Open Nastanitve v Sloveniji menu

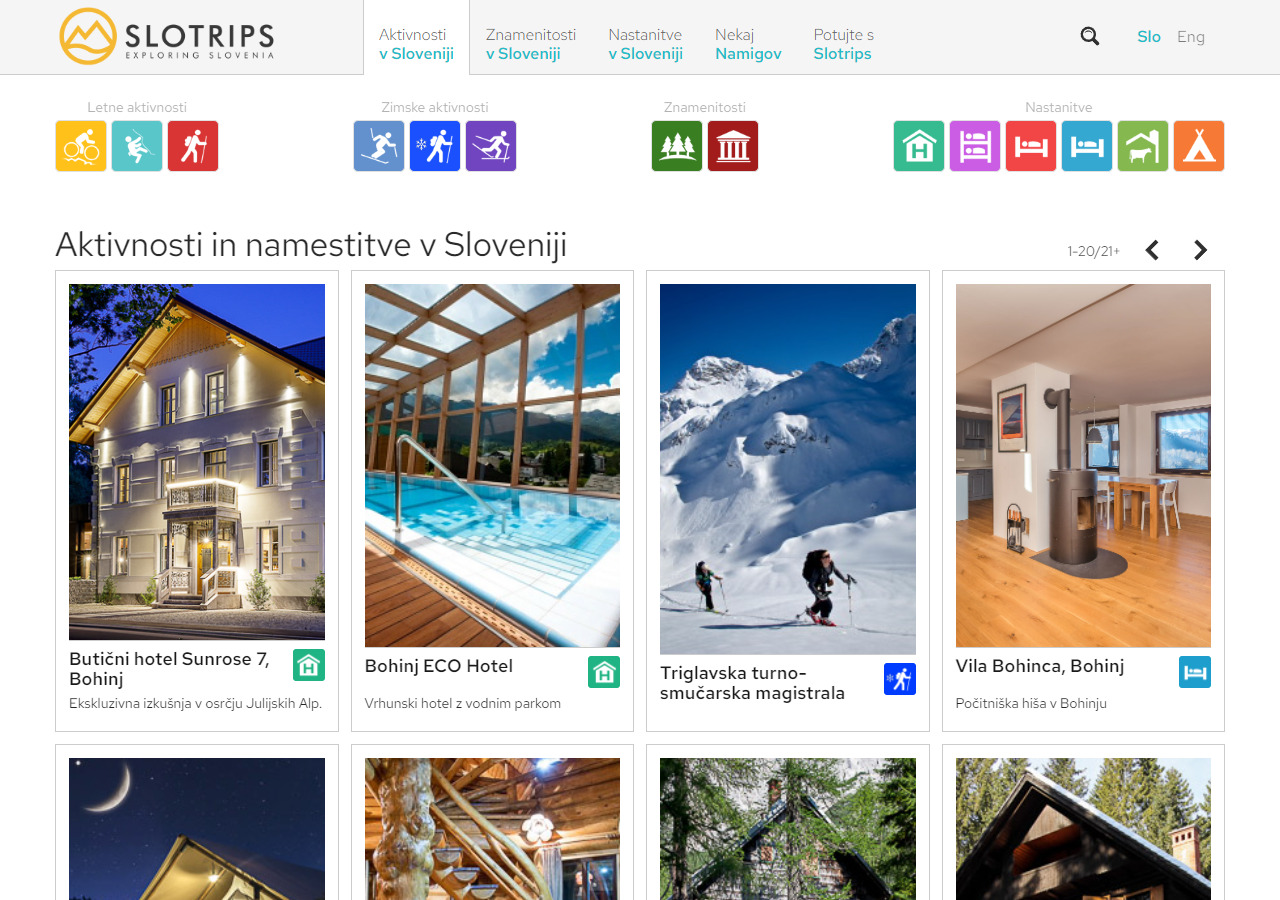646,44
